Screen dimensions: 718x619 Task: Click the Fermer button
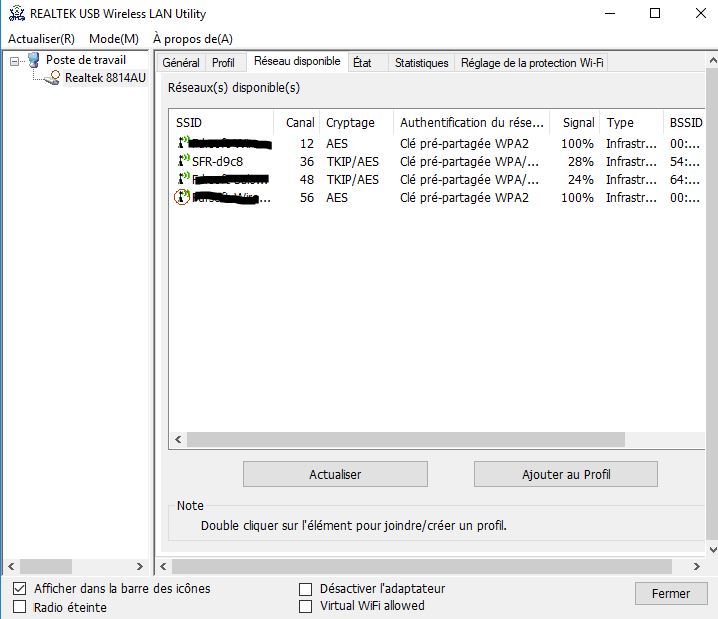tap(671, 593)
